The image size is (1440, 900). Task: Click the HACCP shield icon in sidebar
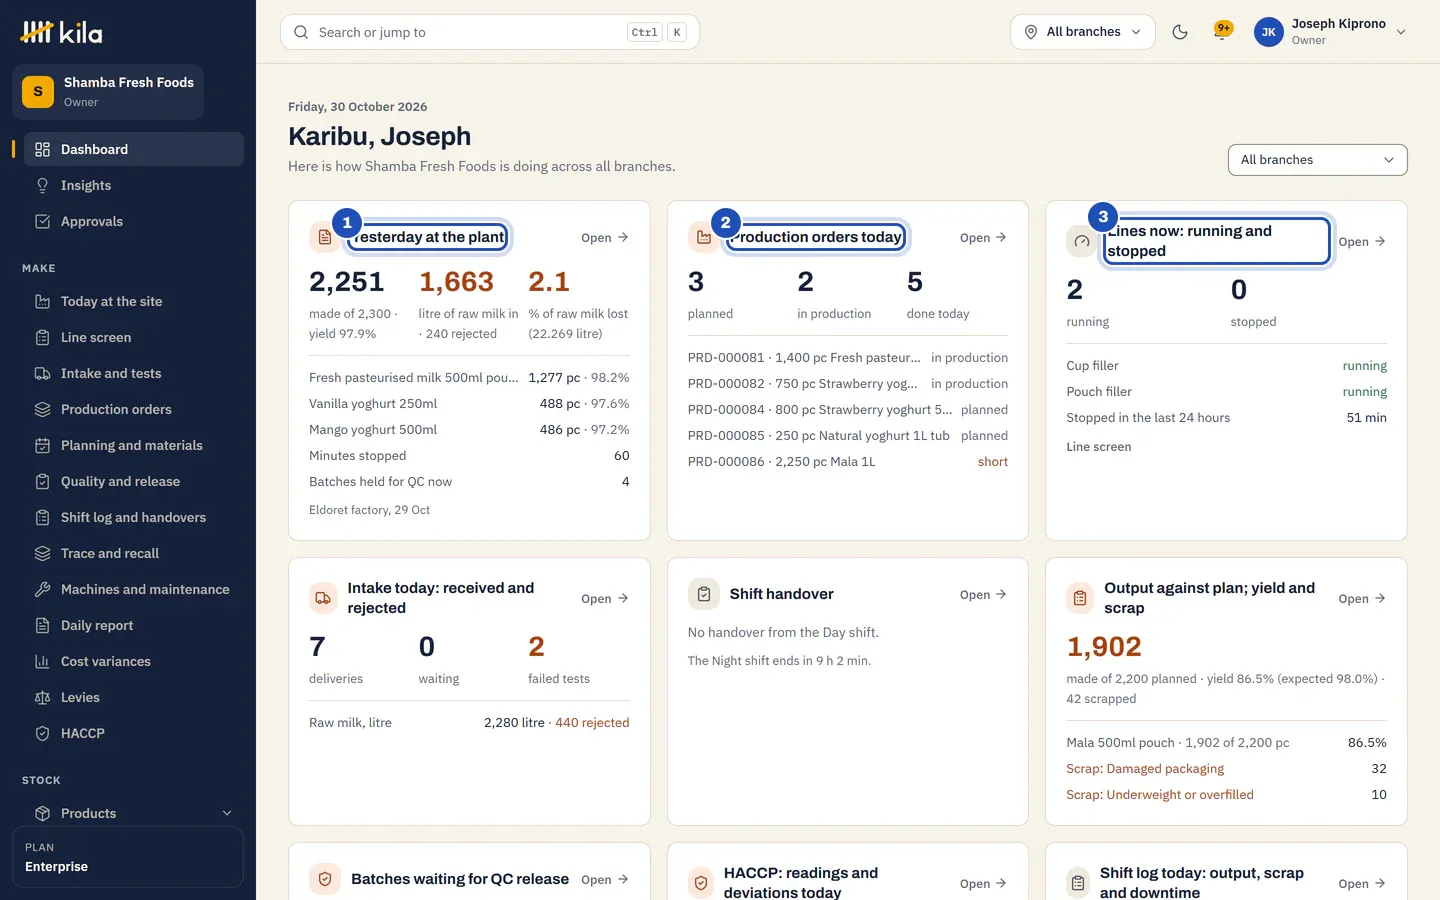[42, 733]
